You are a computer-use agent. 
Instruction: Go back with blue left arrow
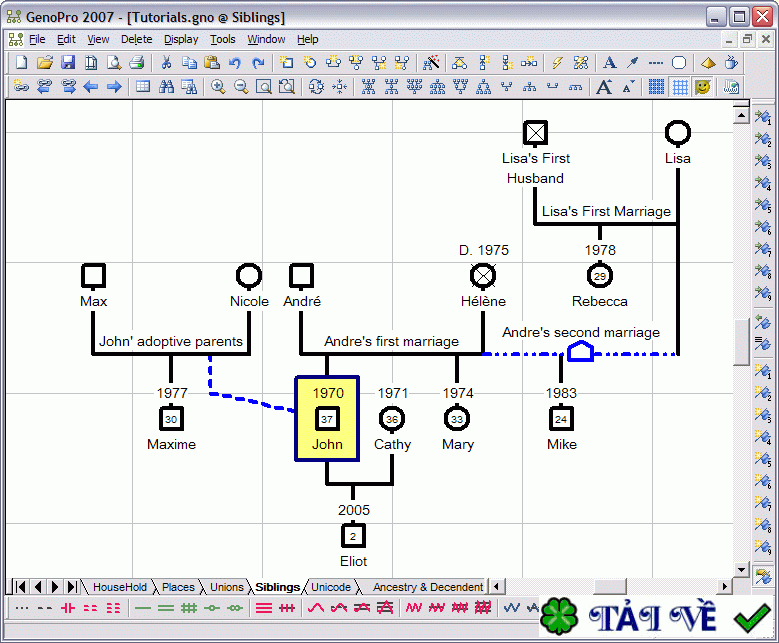coord(91,87)
